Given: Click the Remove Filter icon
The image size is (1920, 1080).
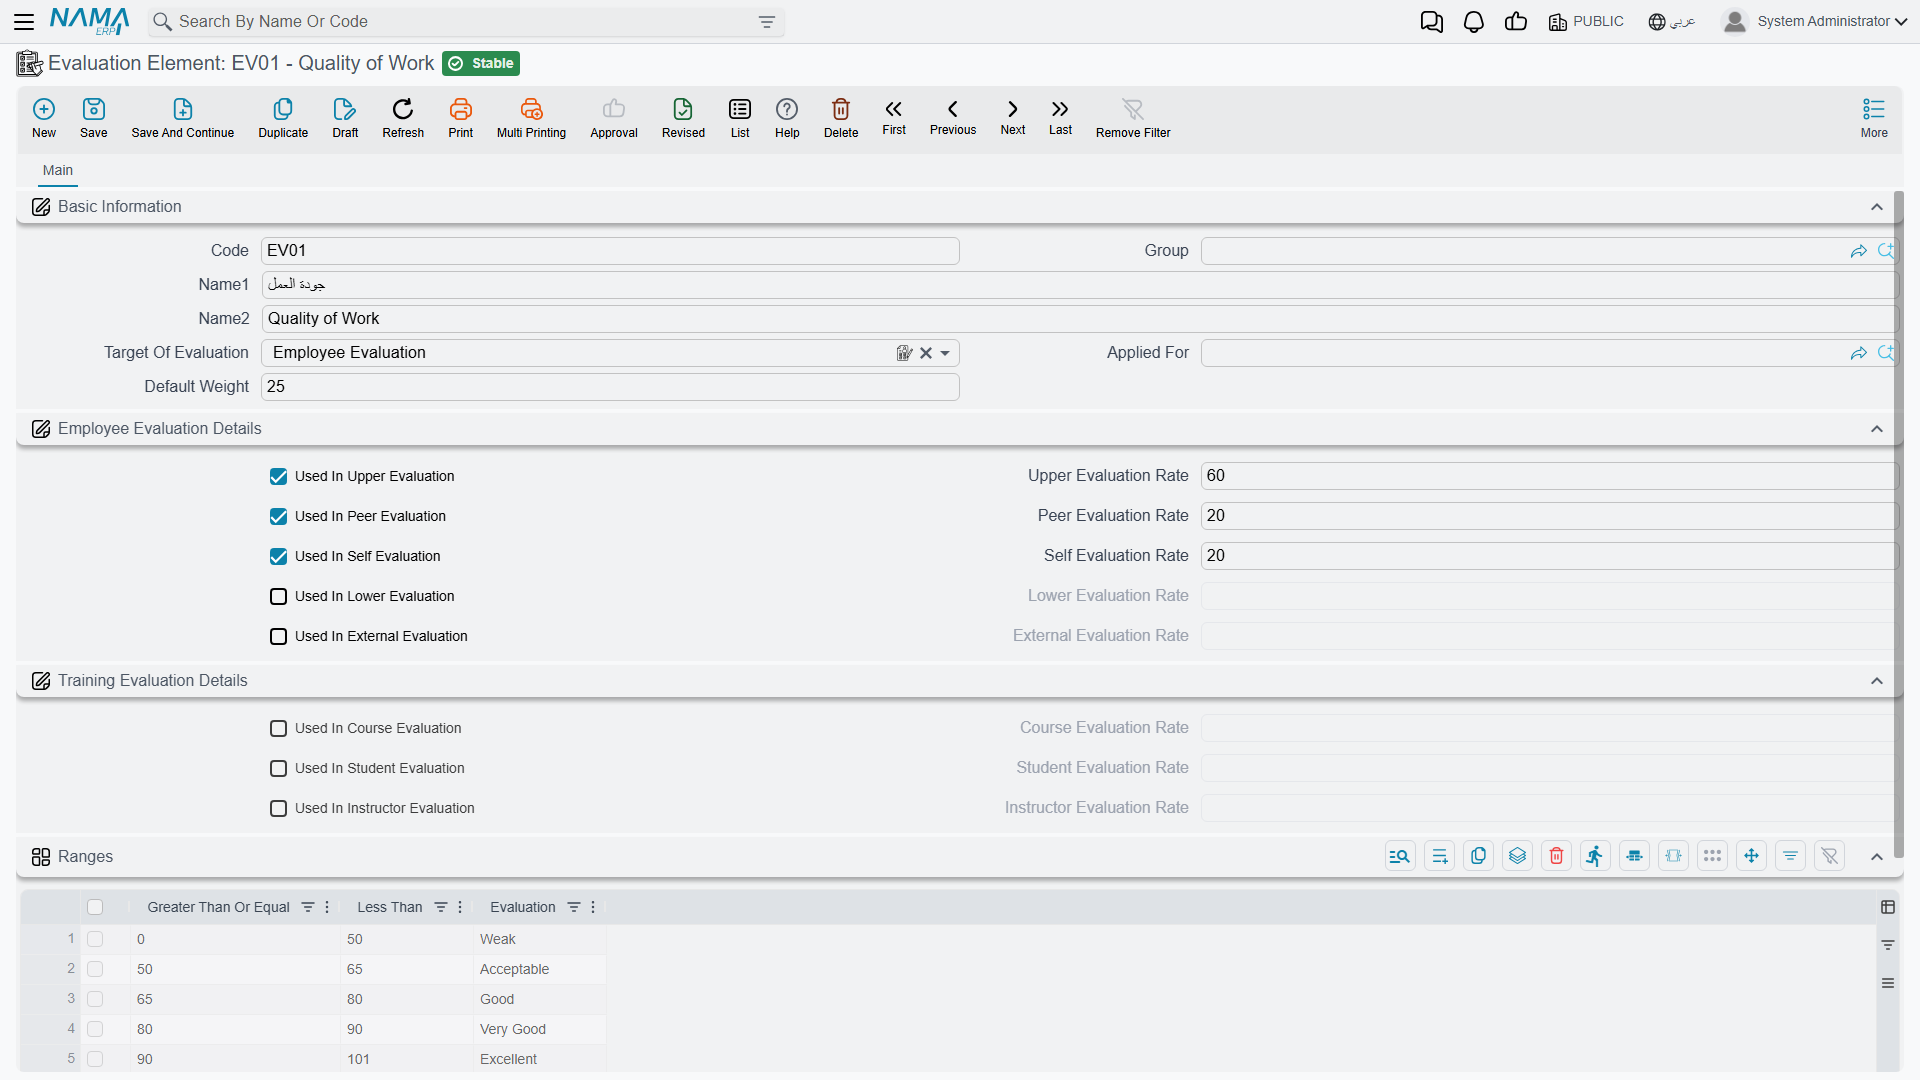Looking at the screenshot, I should pos(1132,109).
